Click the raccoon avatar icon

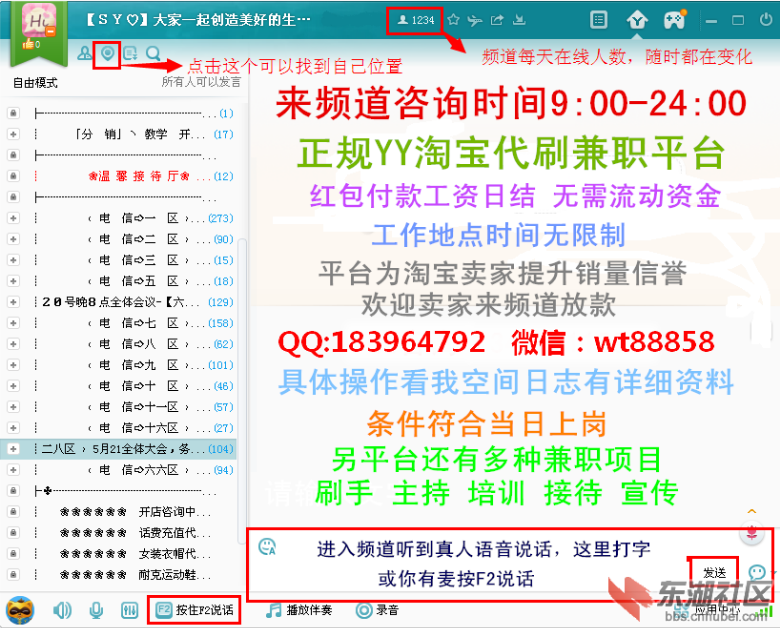pyautogui.click(x=20, y=610)
